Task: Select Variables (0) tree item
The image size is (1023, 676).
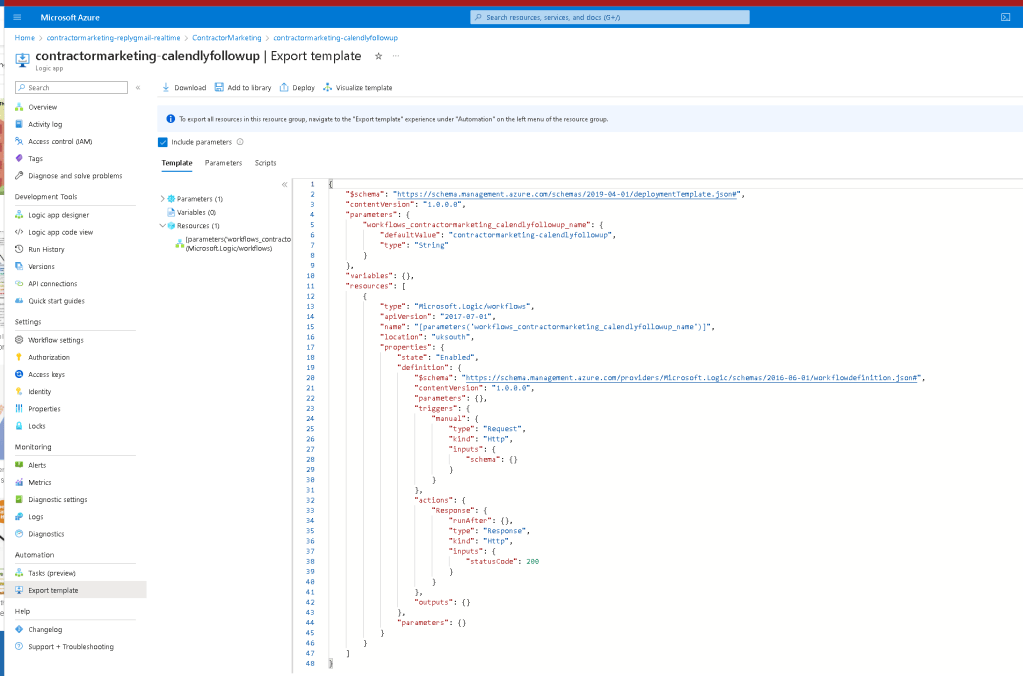Action: (196, 212)
